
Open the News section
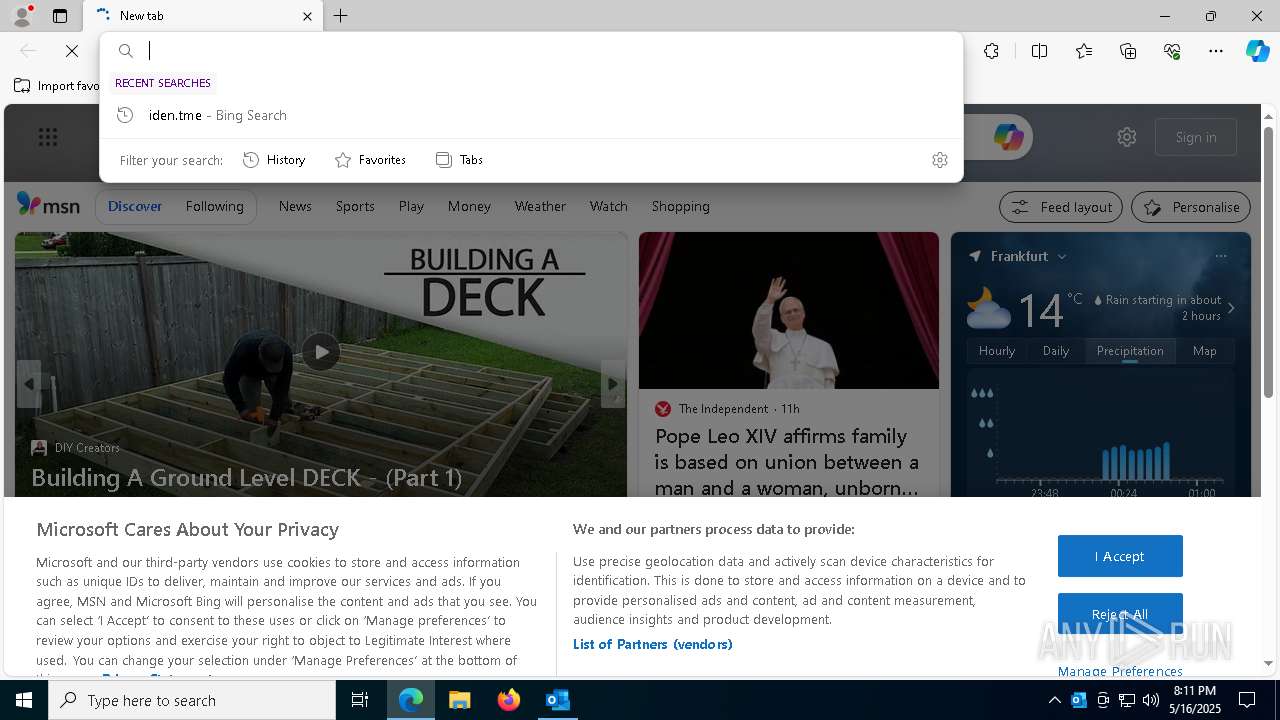pyautogui.click(x=295, y=206)
